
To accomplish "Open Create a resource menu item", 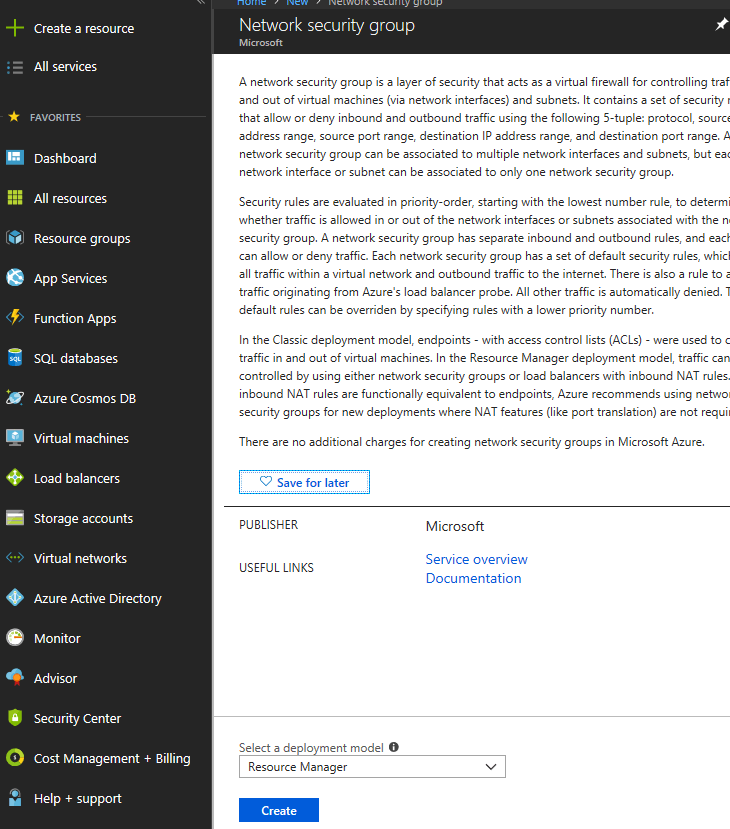I will (x=84, y=29).
